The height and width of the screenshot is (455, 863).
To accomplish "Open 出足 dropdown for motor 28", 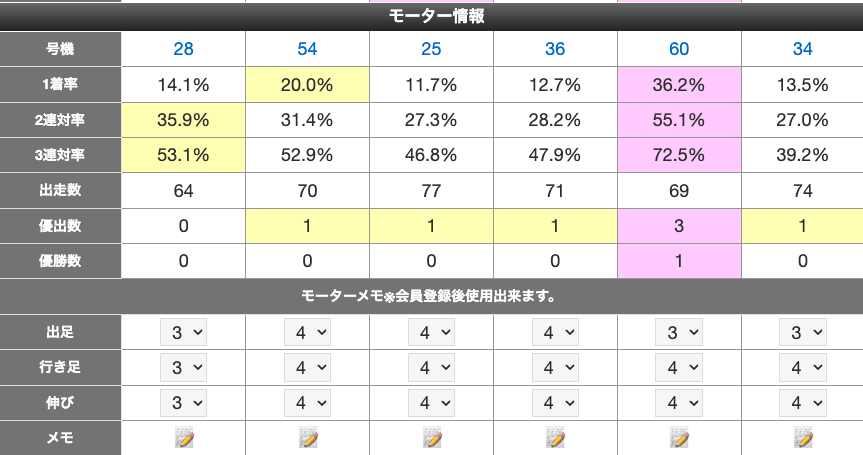I will click(183, 332).
